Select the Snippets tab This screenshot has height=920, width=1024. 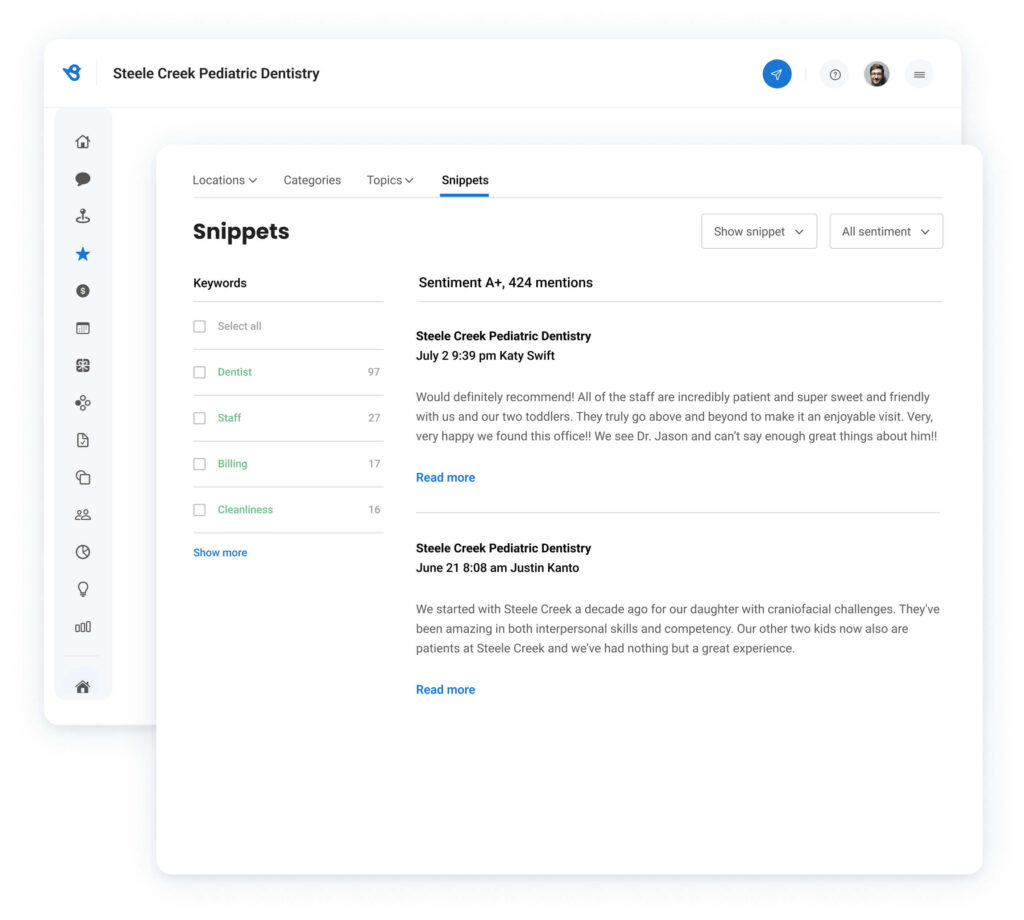(x=465, y=180)
